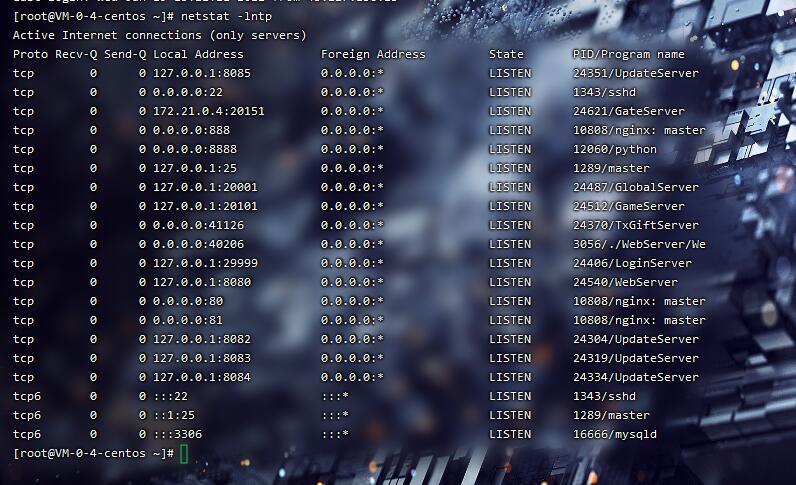Screen dimensions: 796x485
Task: Click the State column header
Action: tap(506, 54)
